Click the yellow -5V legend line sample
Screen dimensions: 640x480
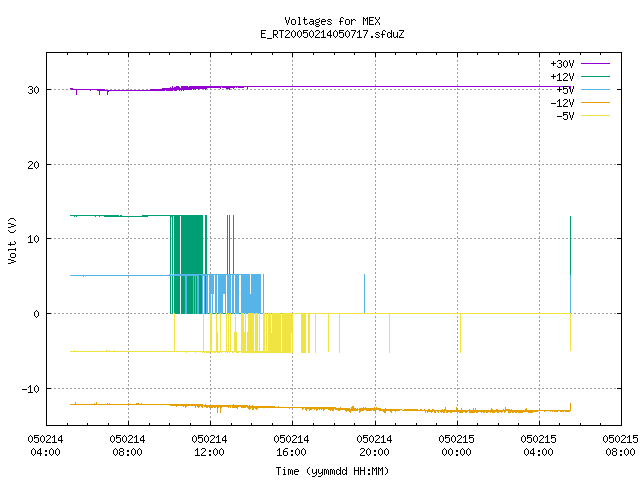[595, 116]
